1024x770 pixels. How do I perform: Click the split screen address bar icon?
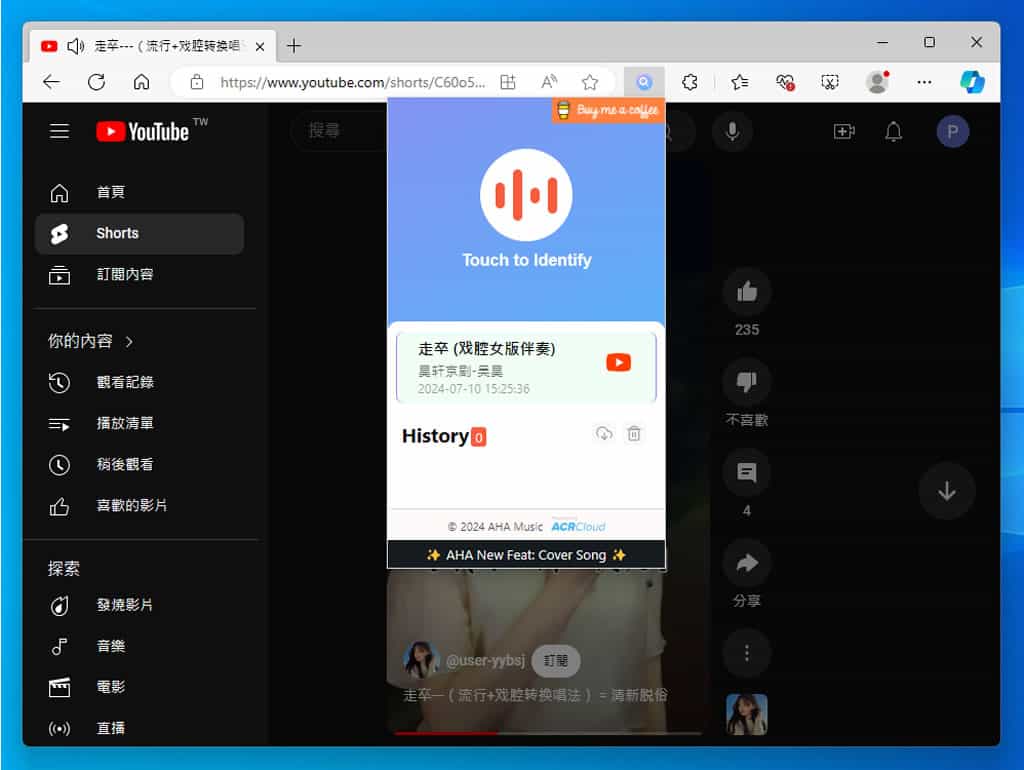(x=507, y=82)
